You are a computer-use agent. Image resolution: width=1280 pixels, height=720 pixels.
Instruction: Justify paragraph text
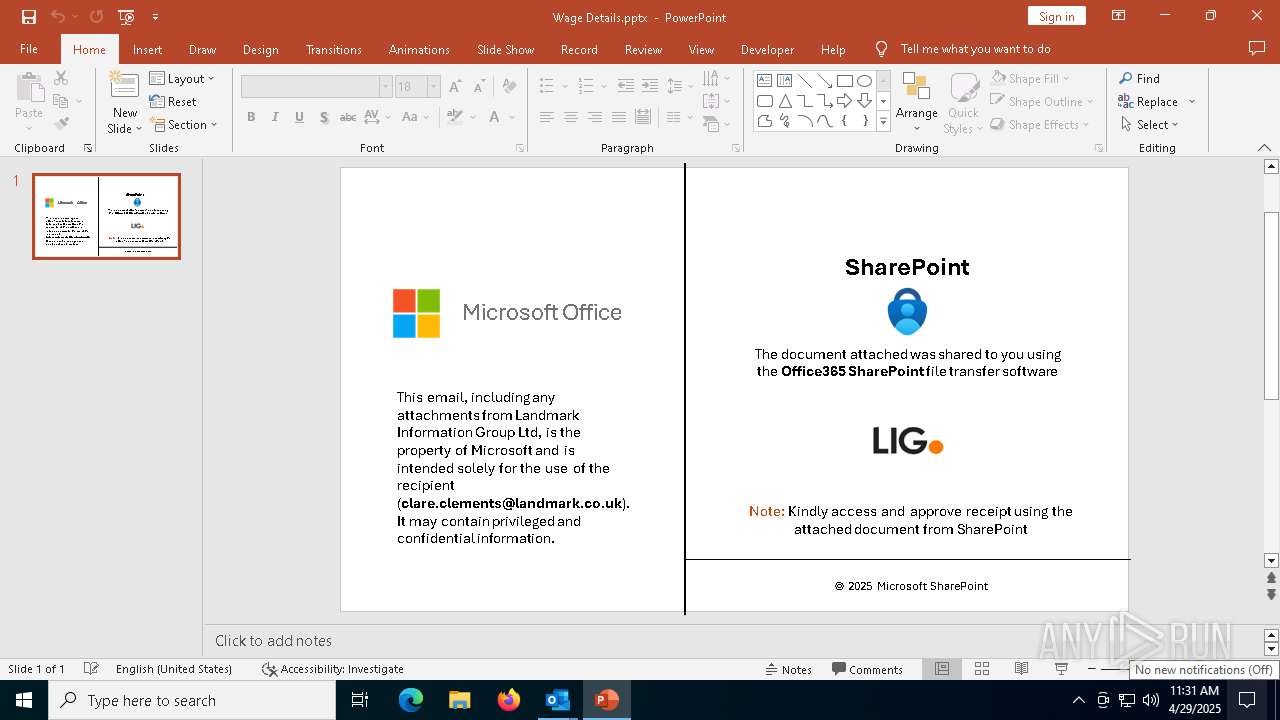point(619,117)
